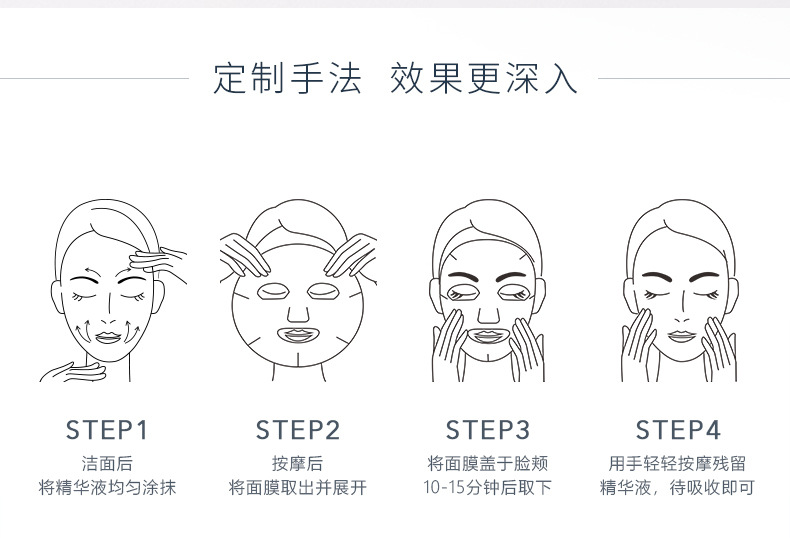
Task: Click the text 精华液，待吸收即可
Action: point(677,487)
